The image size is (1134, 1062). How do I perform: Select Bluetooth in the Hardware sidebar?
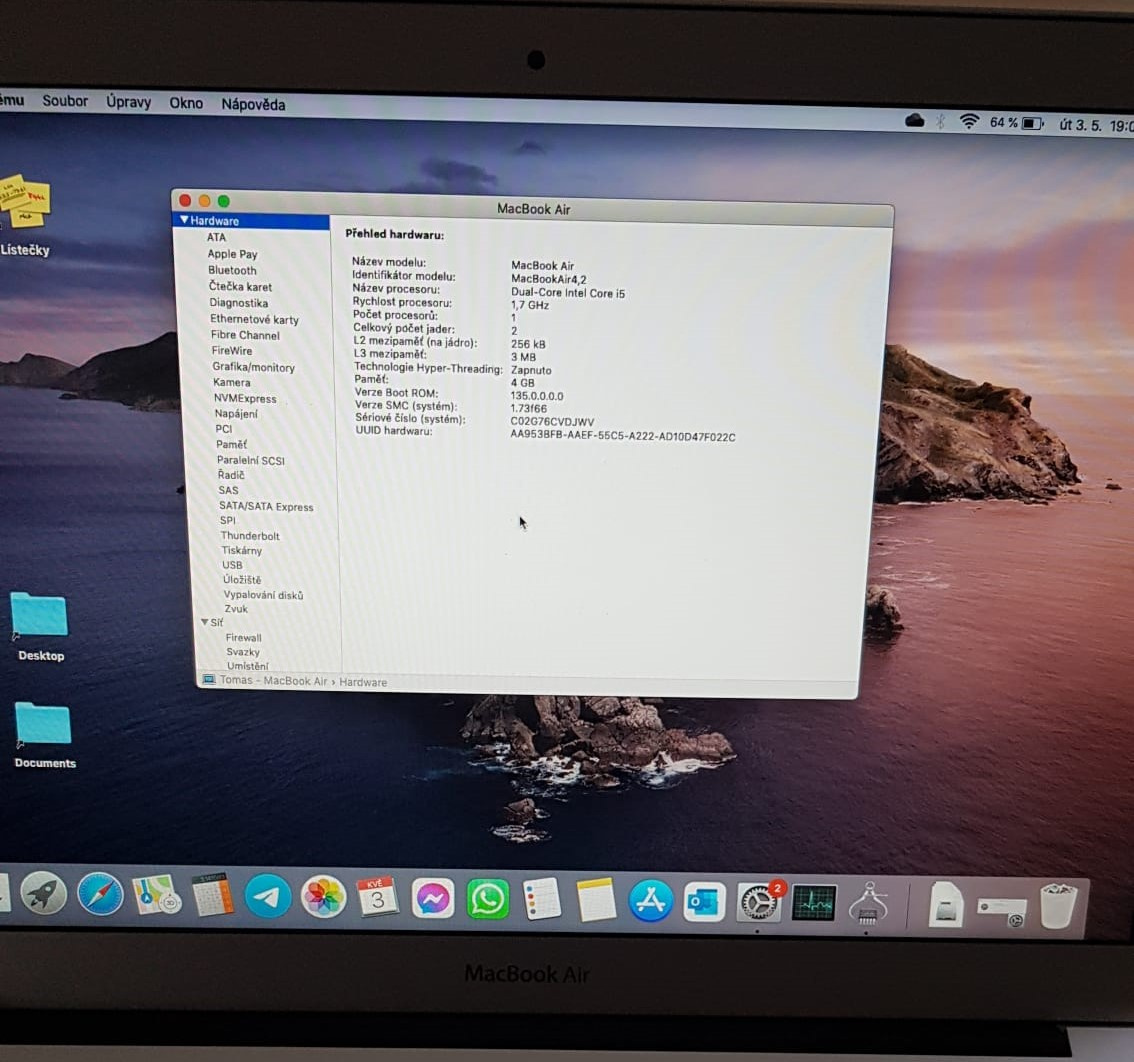pyautogui.click(x=231, y=270)
